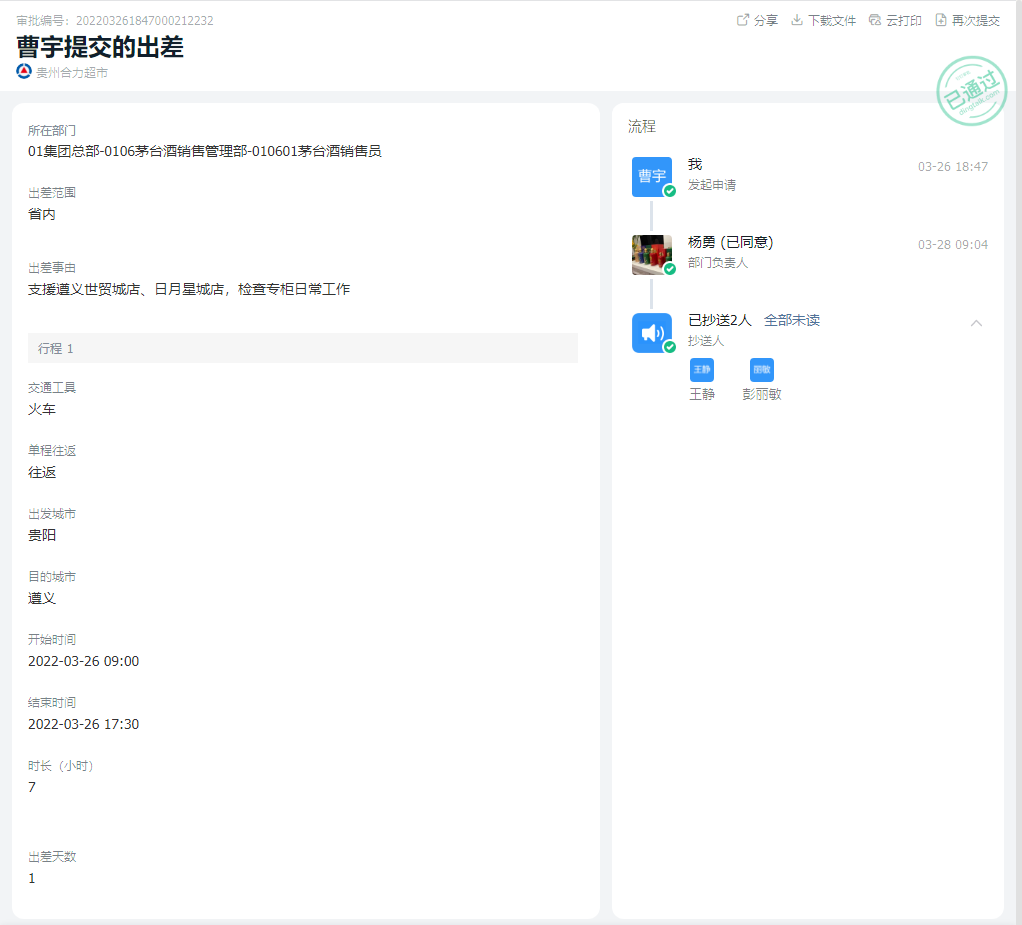Click the cloud print icon

tap(875, 20)
